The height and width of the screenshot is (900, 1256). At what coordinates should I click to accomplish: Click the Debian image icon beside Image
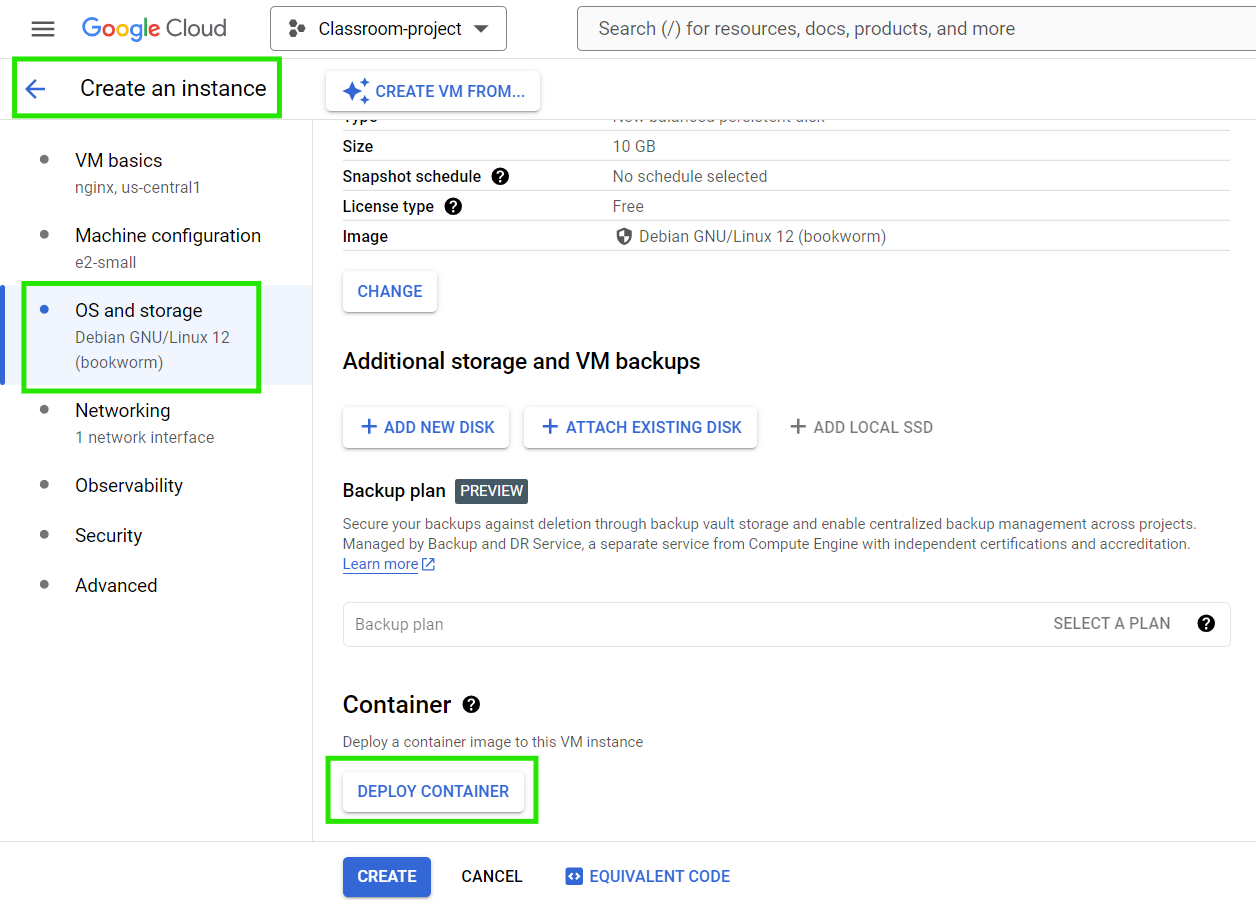coord(623,236)
